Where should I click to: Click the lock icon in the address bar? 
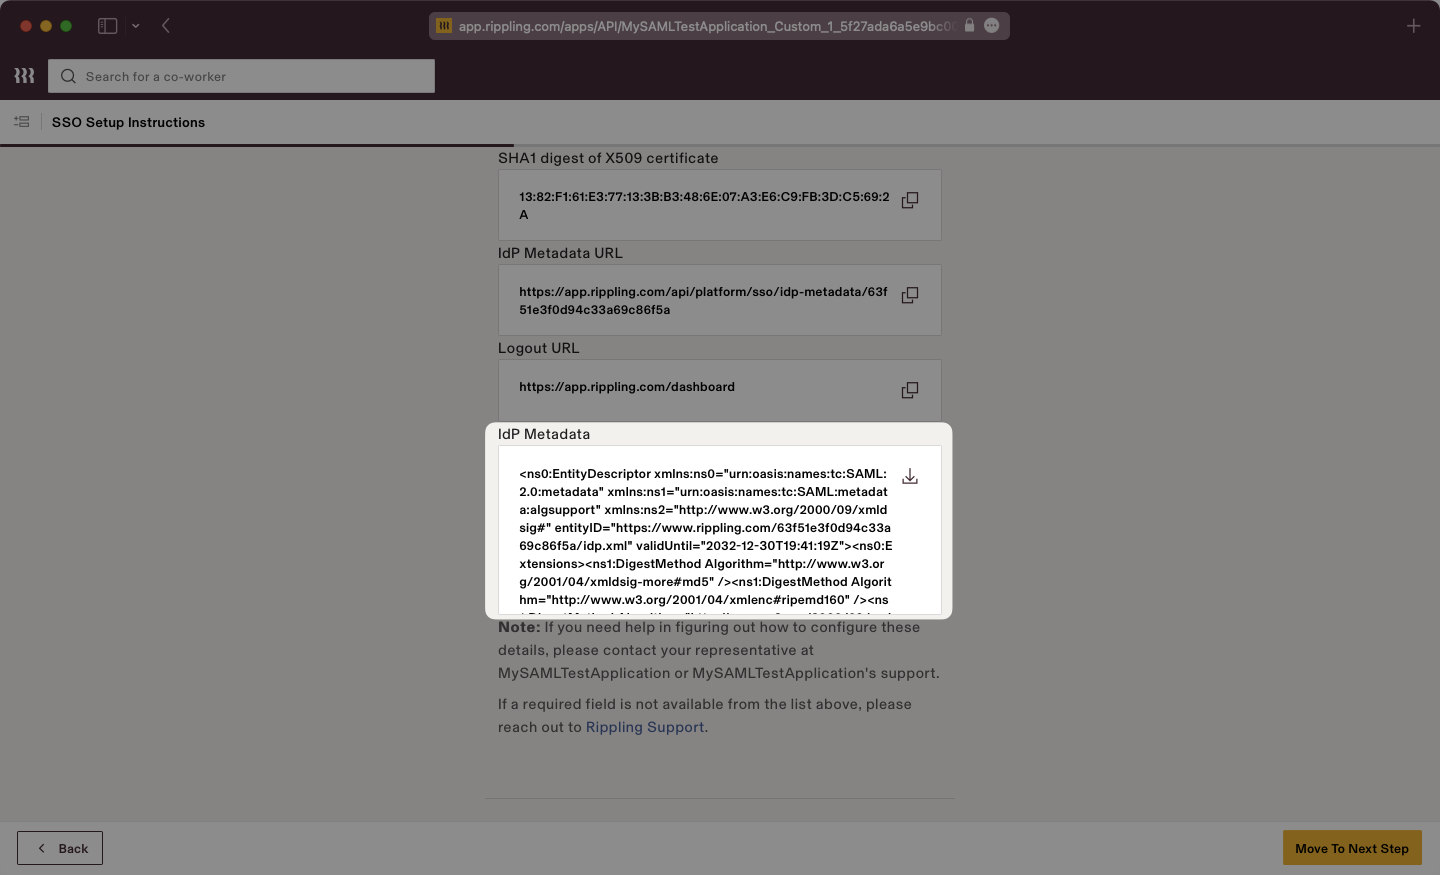click(968, 26)
